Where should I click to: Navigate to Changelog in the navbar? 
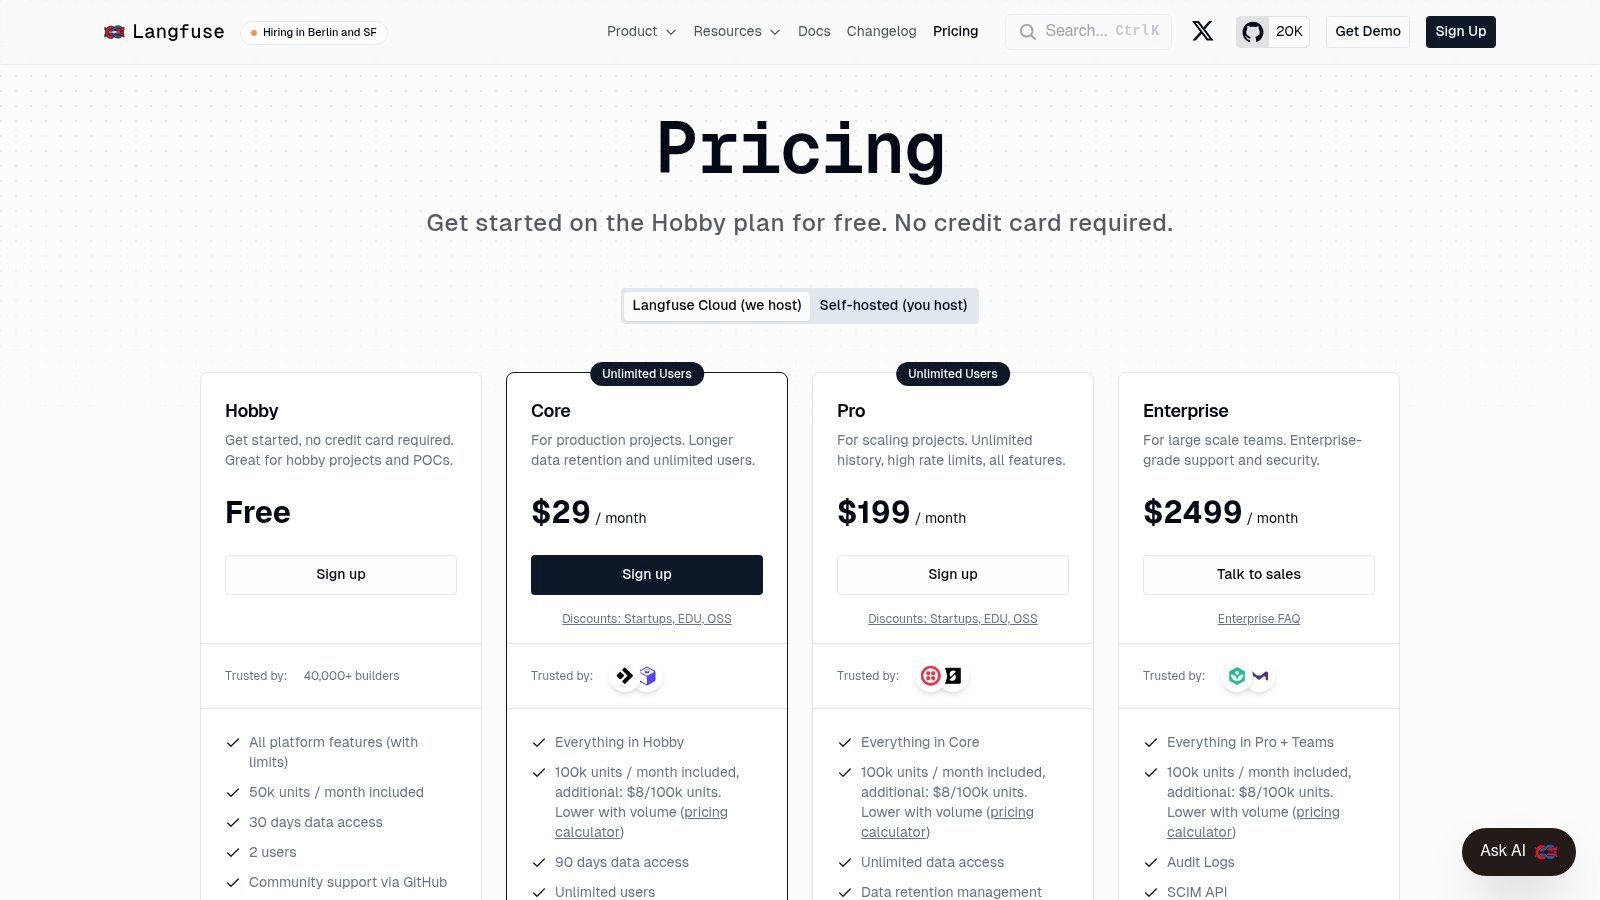pyautogui.click(x=881, y=31)
